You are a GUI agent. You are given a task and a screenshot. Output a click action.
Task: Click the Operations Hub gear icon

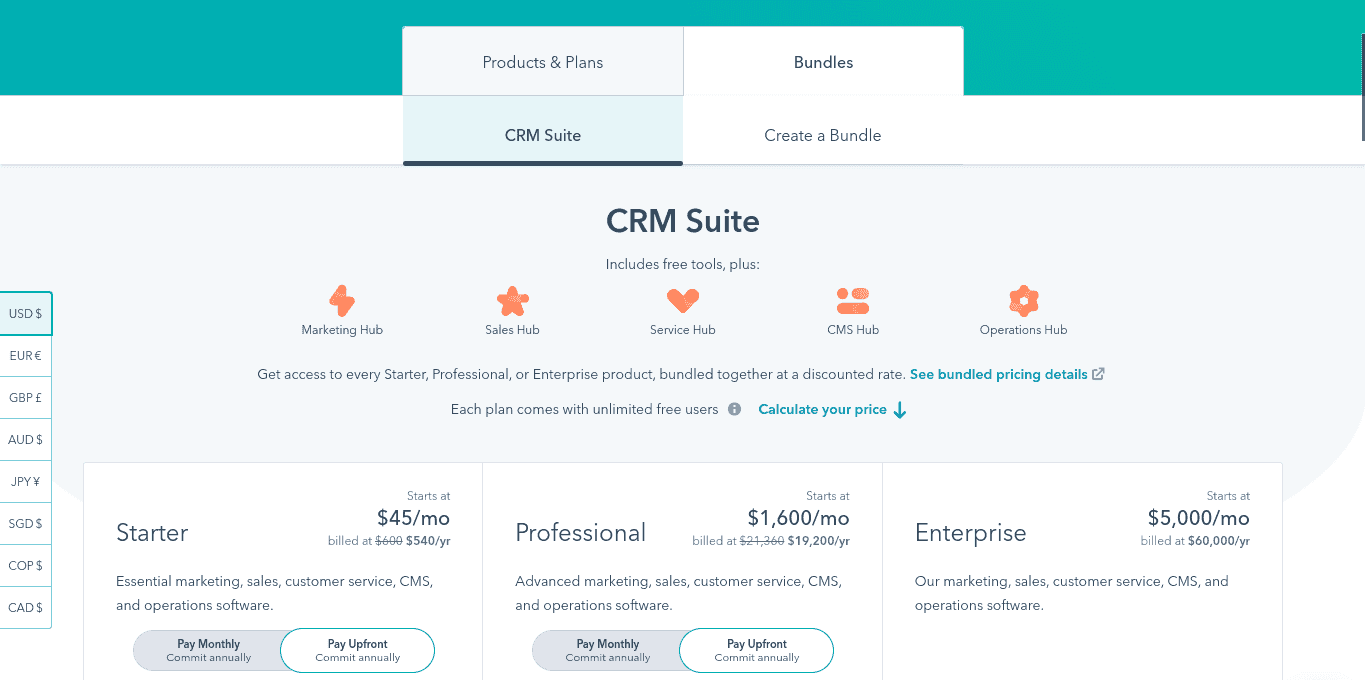(1023, 301)
